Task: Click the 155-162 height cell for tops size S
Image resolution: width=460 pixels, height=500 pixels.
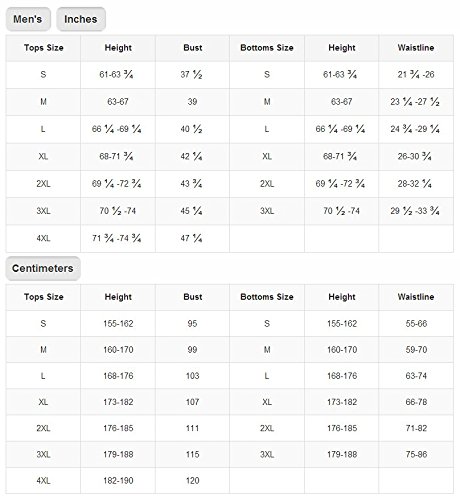Action: click(118, 324)
